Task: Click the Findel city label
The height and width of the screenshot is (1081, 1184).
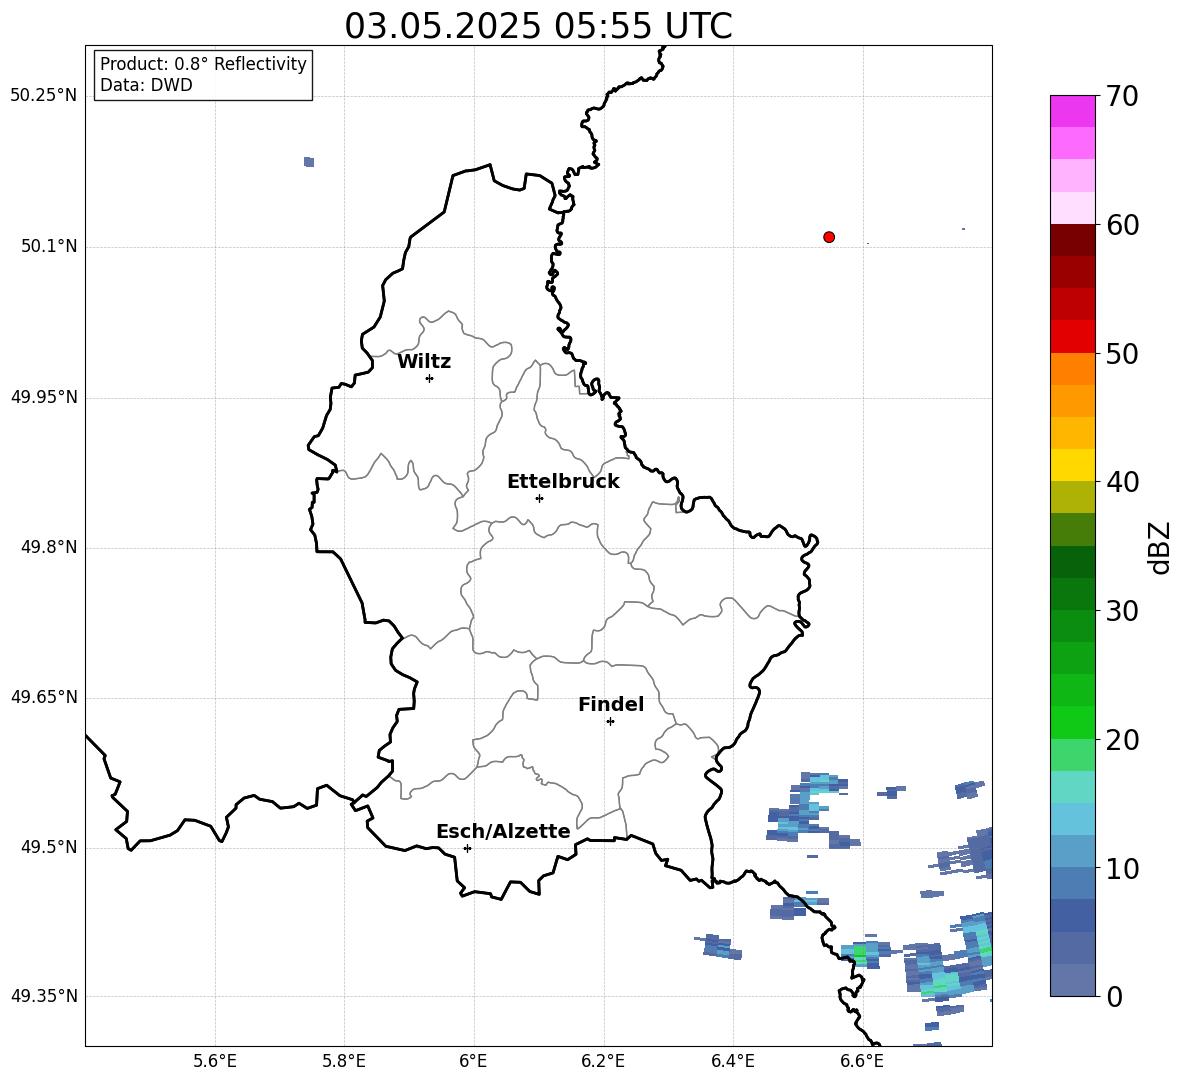Action: tap(611, 705)
